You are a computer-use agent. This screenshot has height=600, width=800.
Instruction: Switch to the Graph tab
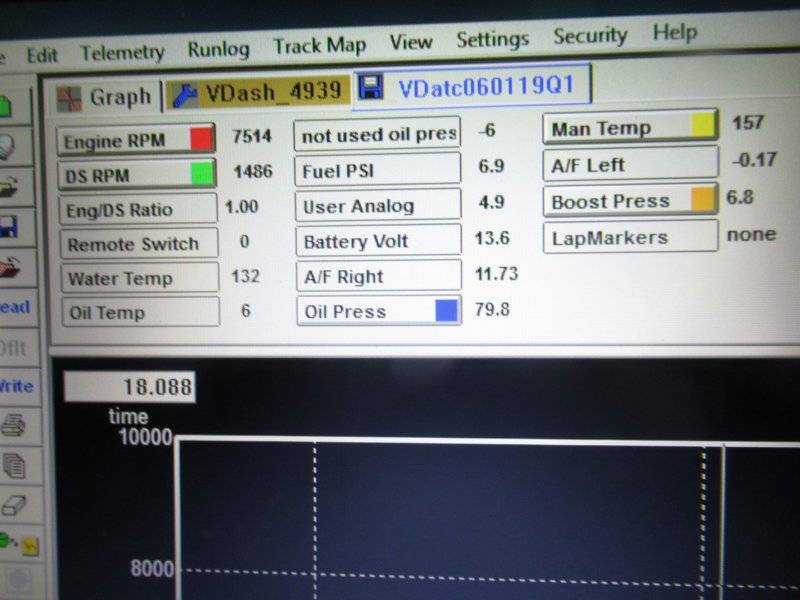click(107, 97)
